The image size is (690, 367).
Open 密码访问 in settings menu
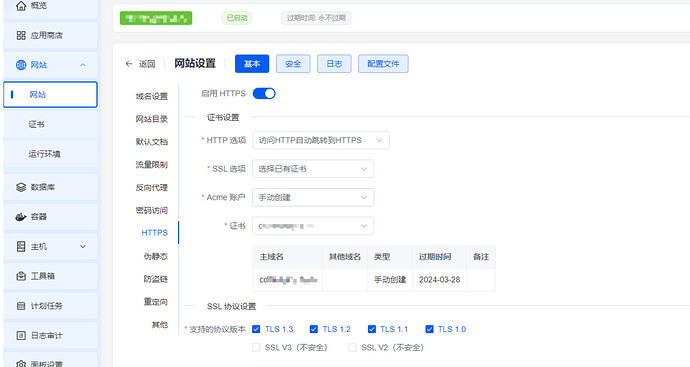pyautogui.click(x=151, y=210)
